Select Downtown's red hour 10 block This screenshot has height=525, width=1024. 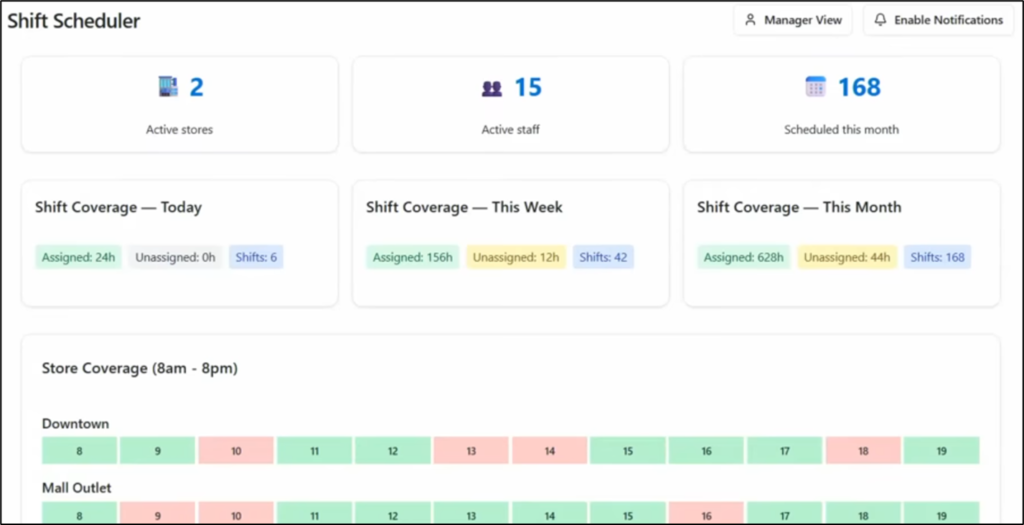236,451
